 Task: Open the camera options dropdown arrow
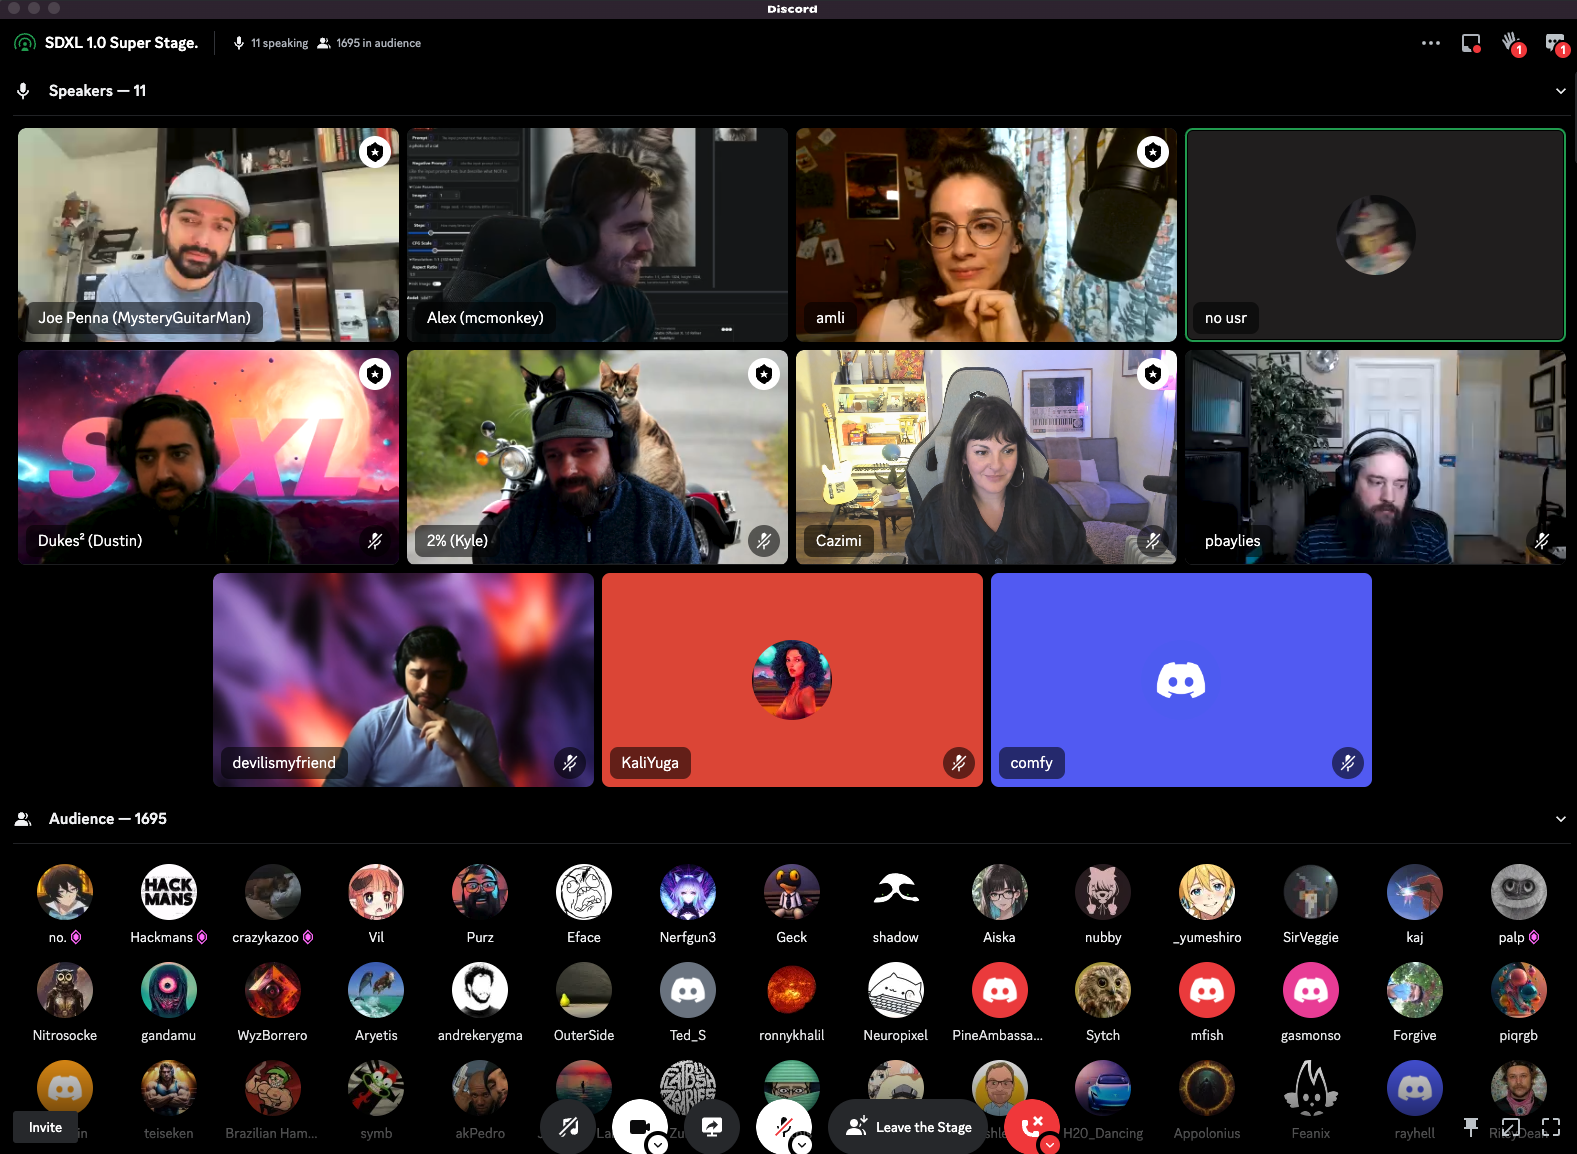click(657, 1144)
